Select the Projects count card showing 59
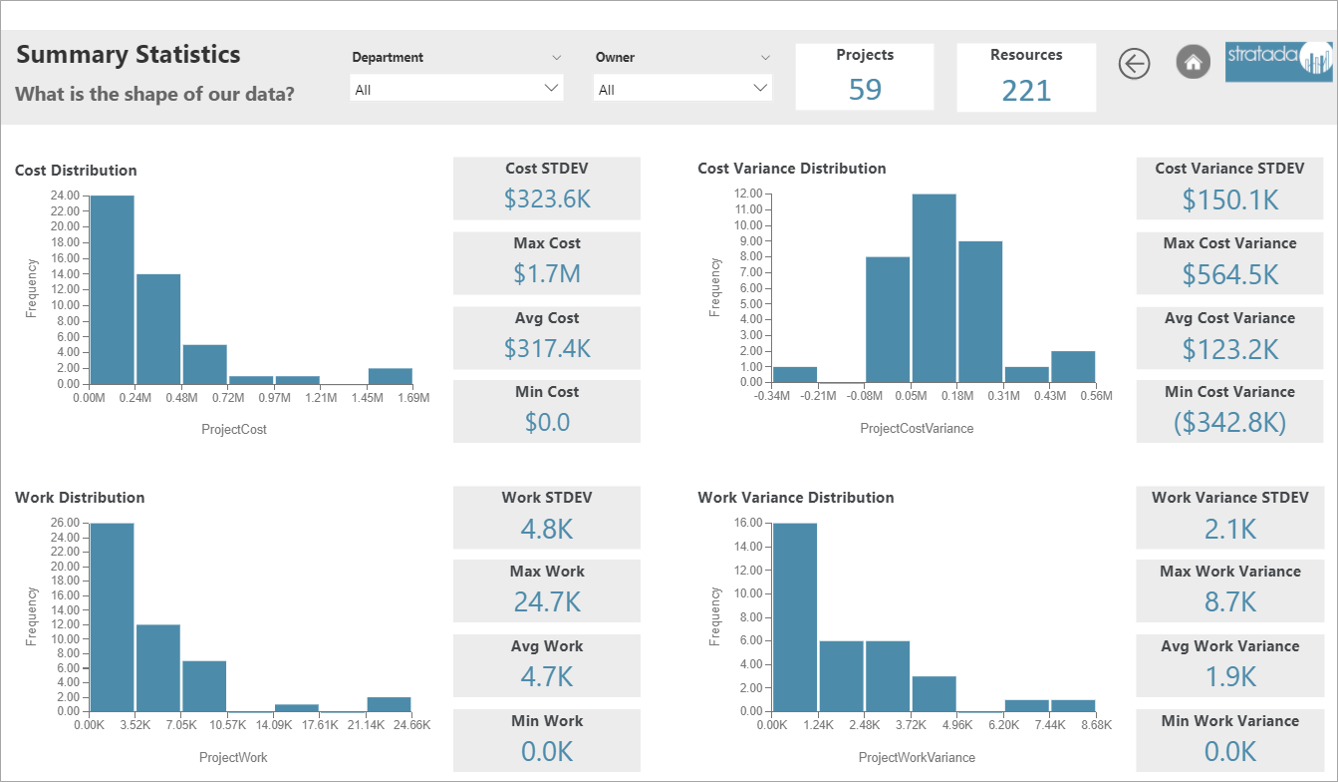This screenshot has height=782, width=1338. pos(864,77)
